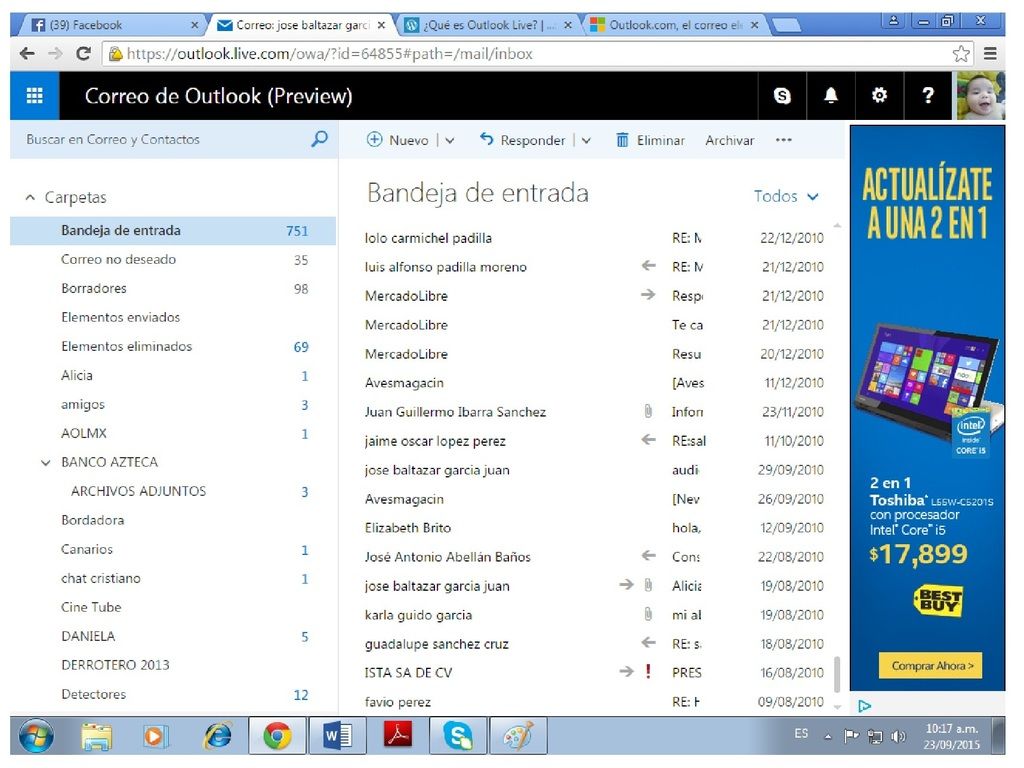1024x768 pixels.
Task: Click the attachment clip on Juan Guillermo's email
Action: 648,411
